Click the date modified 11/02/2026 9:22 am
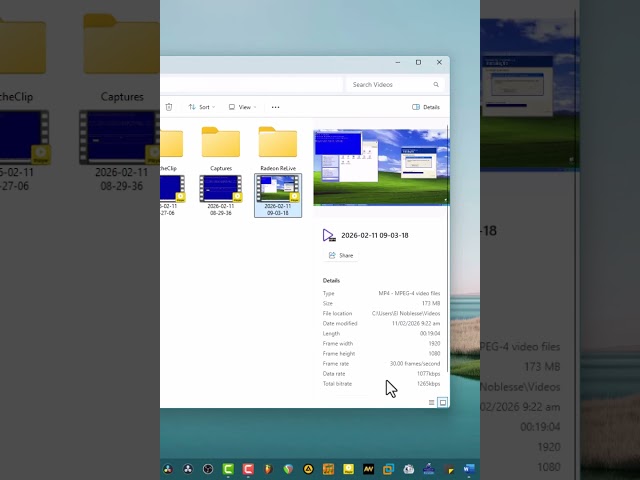The width and height of the screenshot is (640, 480). [x=416, y=323]
